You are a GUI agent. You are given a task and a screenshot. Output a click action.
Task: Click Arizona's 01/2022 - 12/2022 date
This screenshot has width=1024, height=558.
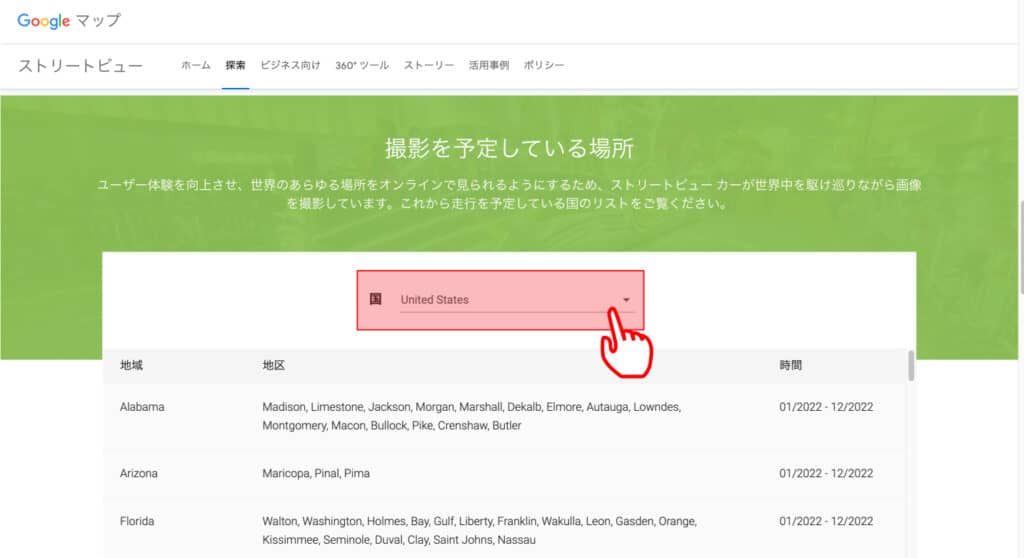click(x=826, y=474)
